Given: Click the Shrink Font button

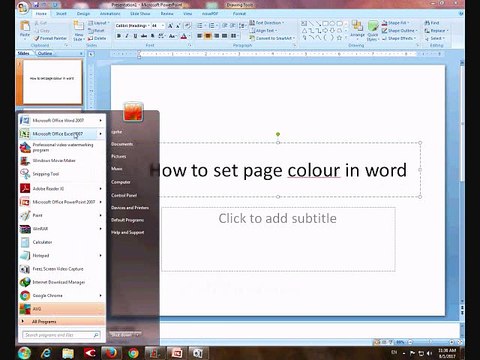Looking at the screenshot, I should pos(178,26).
